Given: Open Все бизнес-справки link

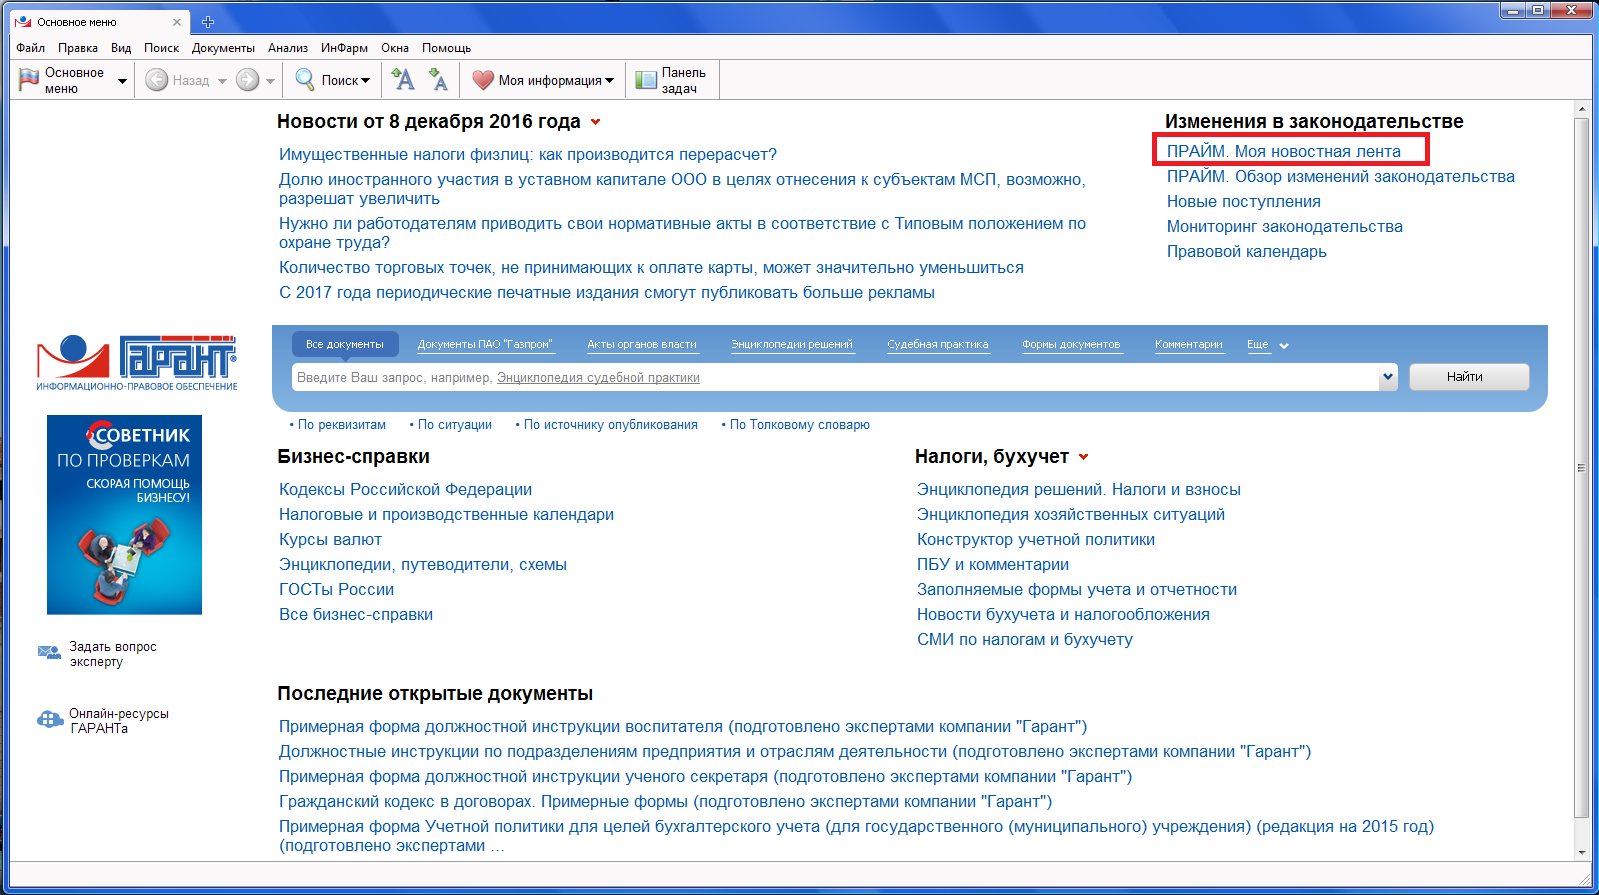Looking at the screenshot, I should point(356,615).
